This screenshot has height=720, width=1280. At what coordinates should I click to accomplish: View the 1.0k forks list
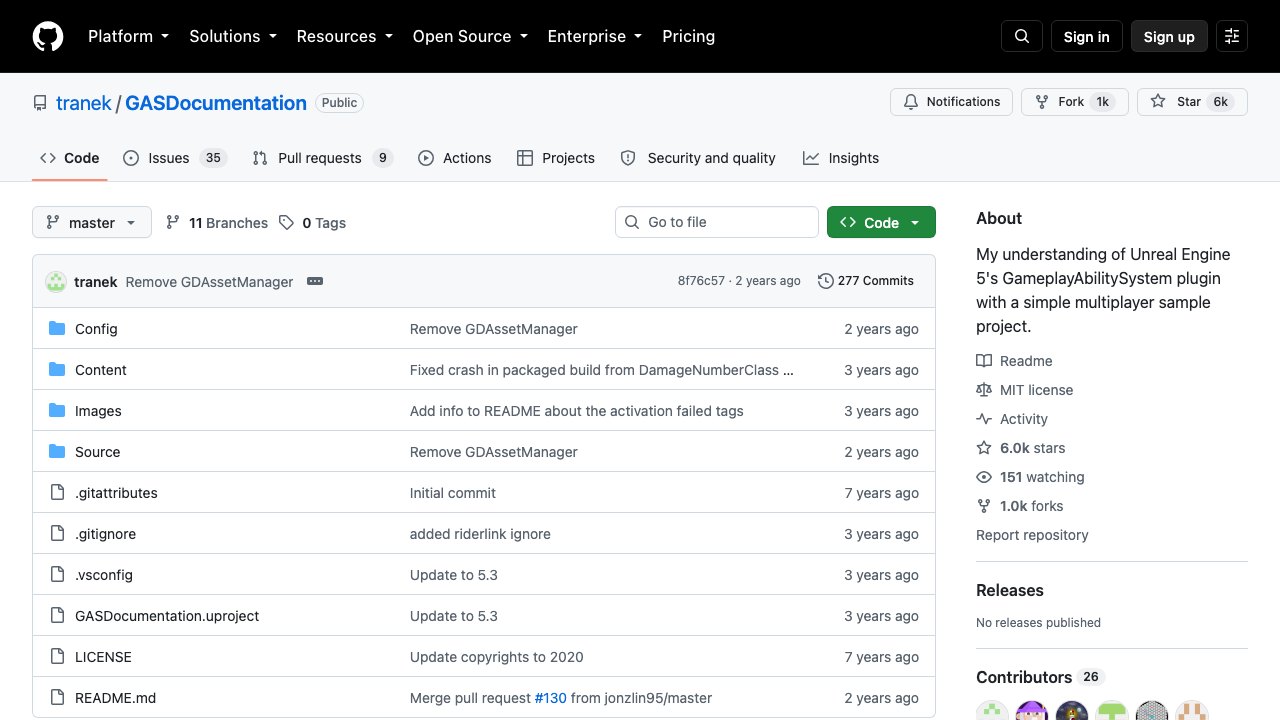(x=1020, y=506)
